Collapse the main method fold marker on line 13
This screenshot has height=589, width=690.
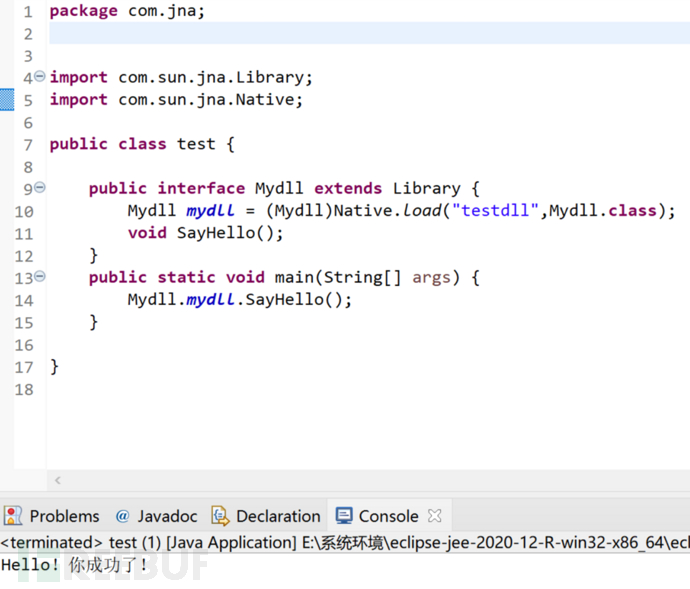[x=40, y=276]
